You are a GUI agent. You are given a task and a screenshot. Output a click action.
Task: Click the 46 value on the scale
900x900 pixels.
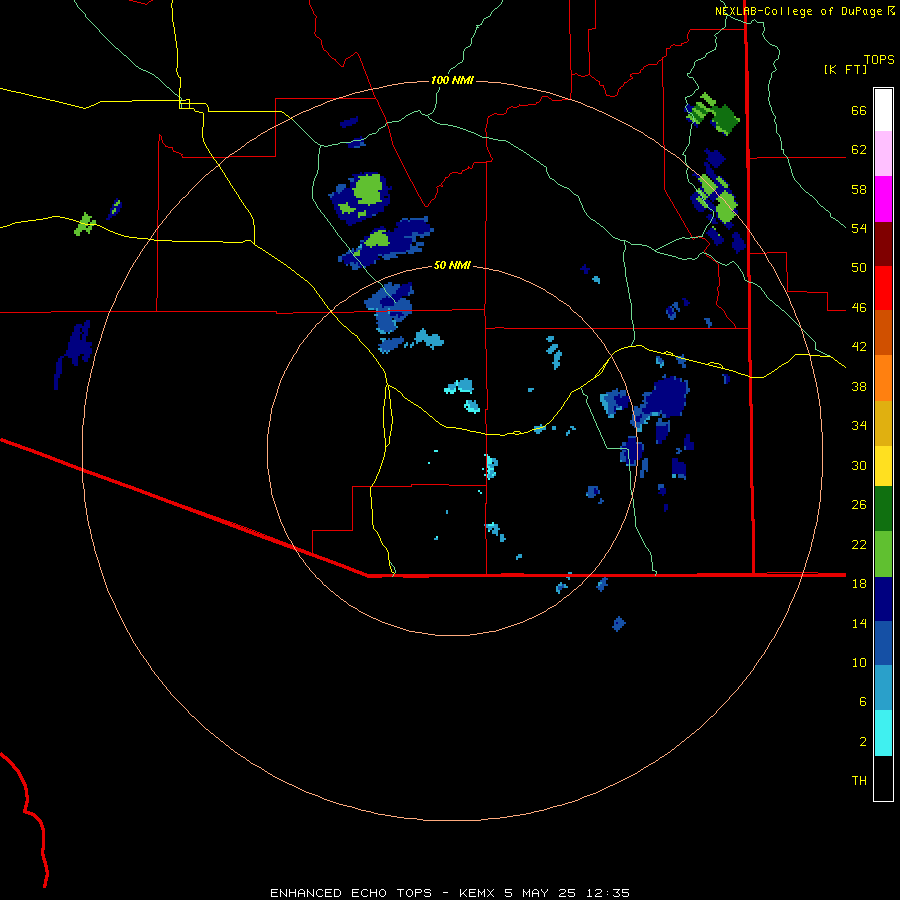(x=859, y=307)
